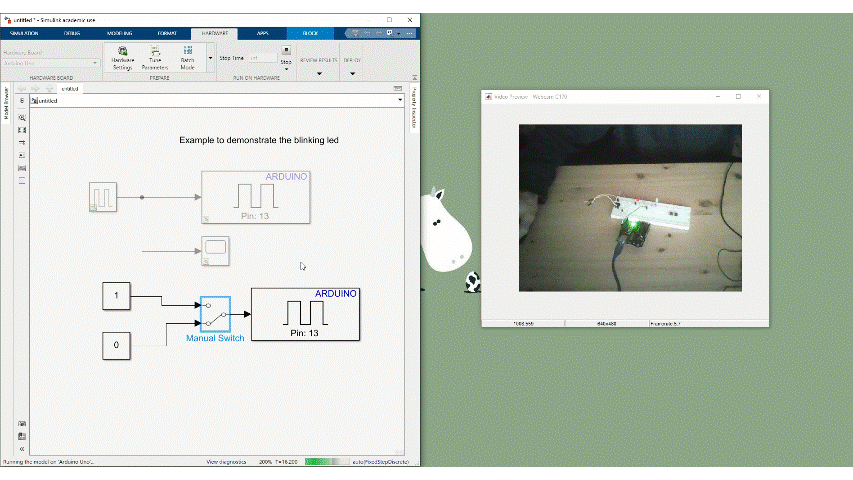Open Hardware Settings in the Prepare section
This screenshot has width=853, height=480.
pyautogui.click(x=122, y=58)
